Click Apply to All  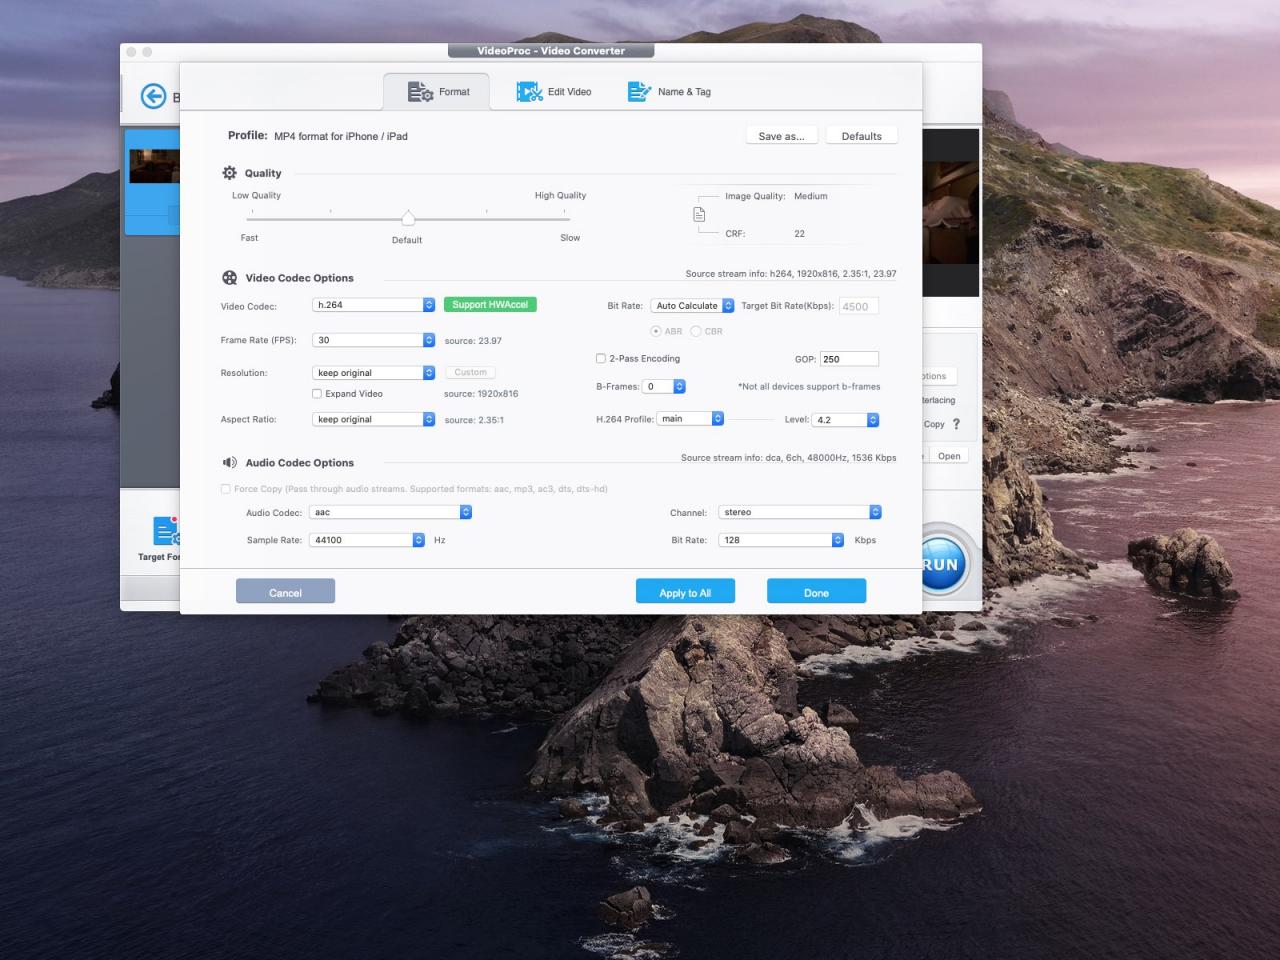click(685, 592)
